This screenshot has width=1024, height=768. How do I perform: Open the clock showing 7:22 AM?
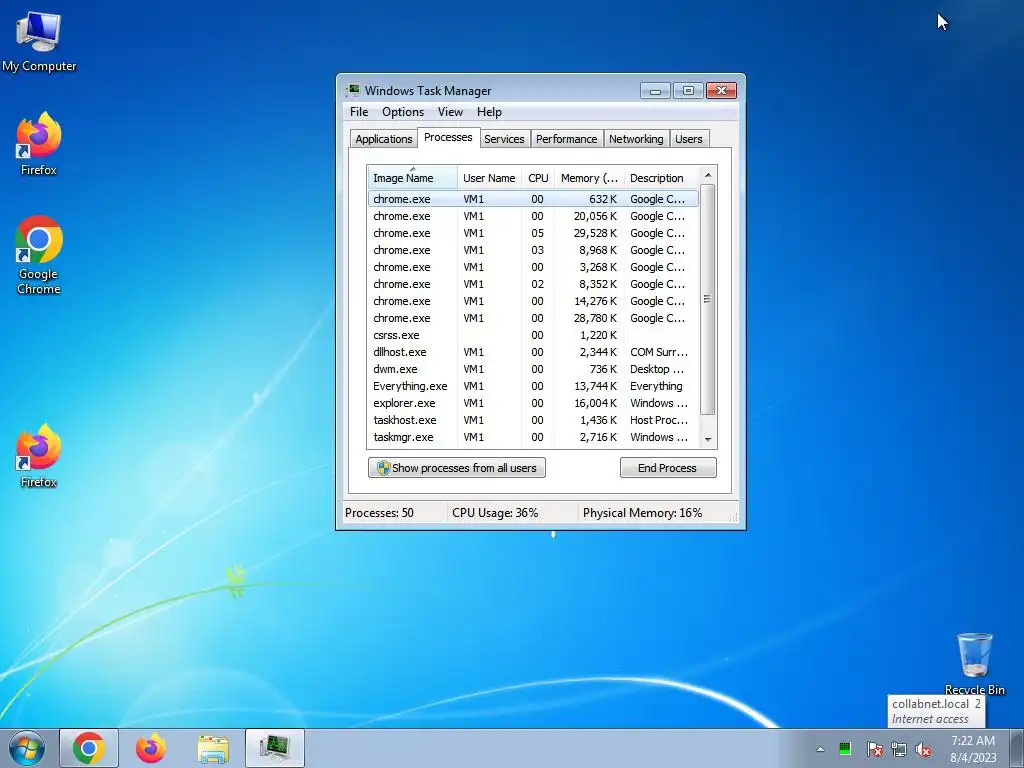(973, 748)
